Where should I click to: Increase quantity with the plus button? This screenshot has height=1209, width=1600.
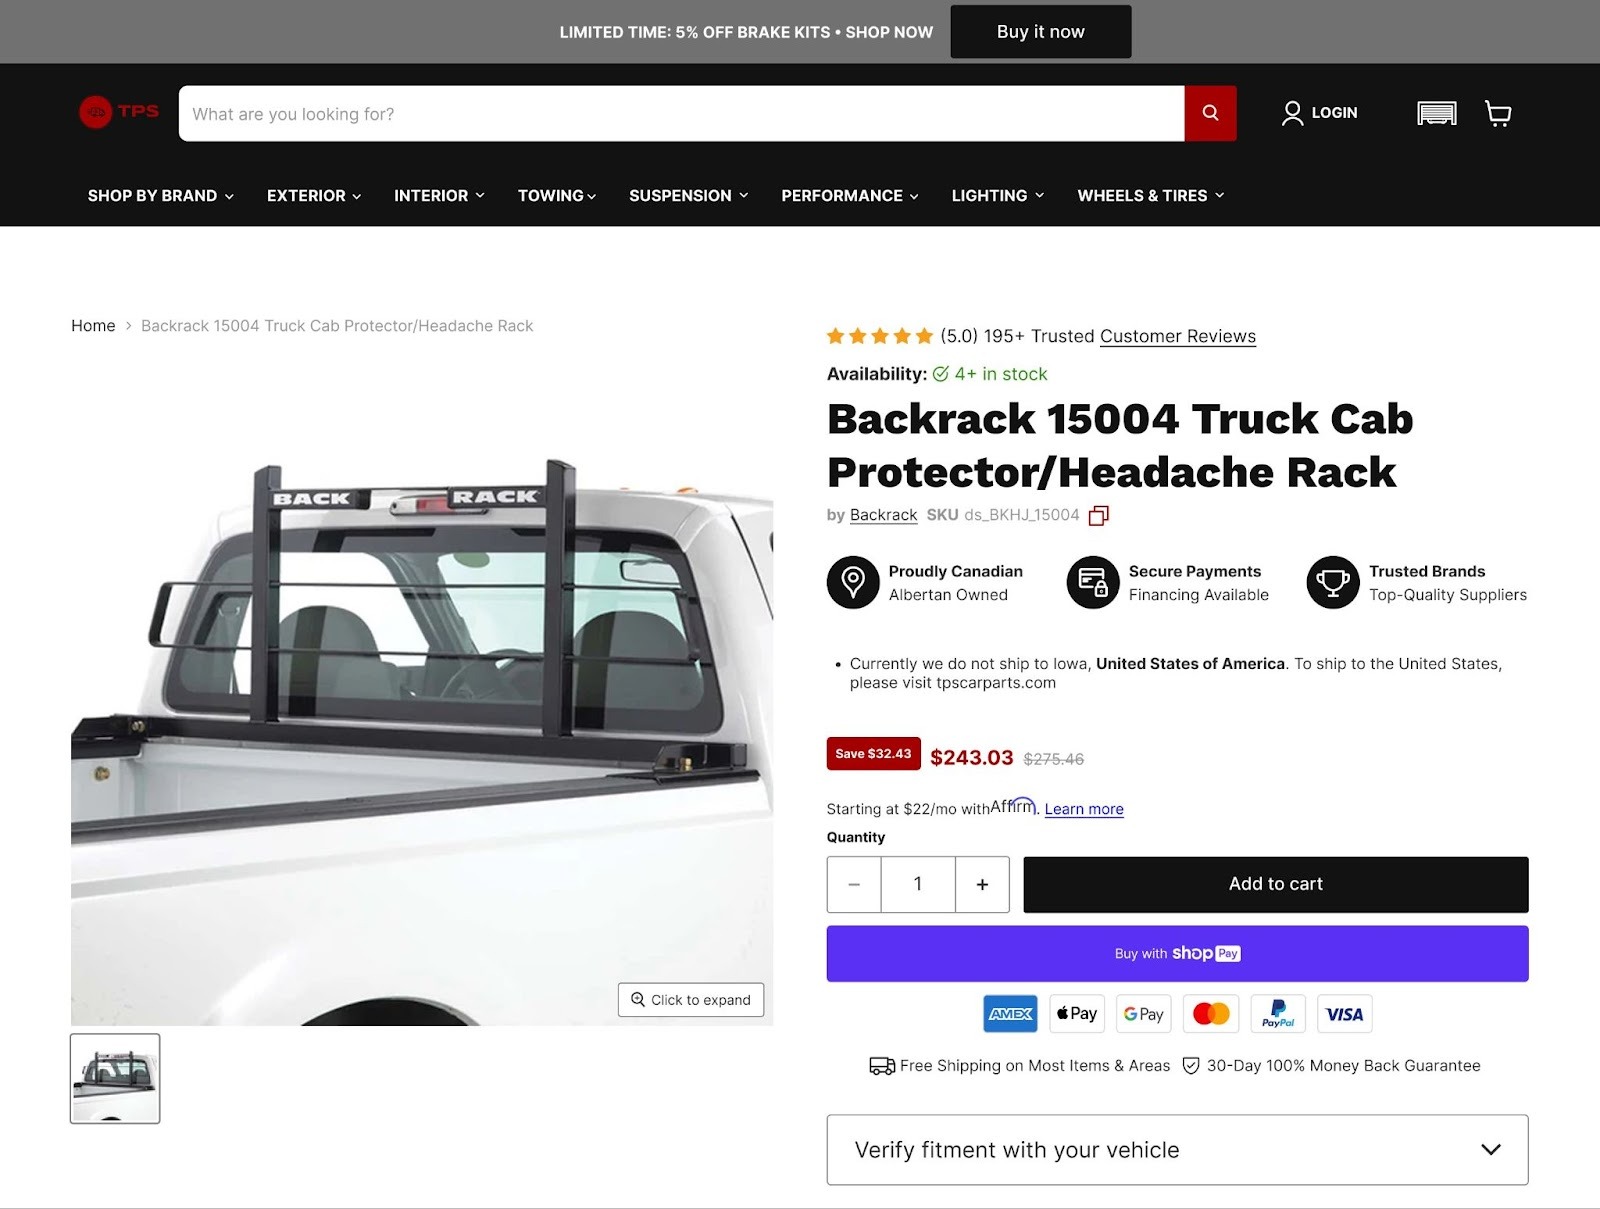[x=982, y=885]
